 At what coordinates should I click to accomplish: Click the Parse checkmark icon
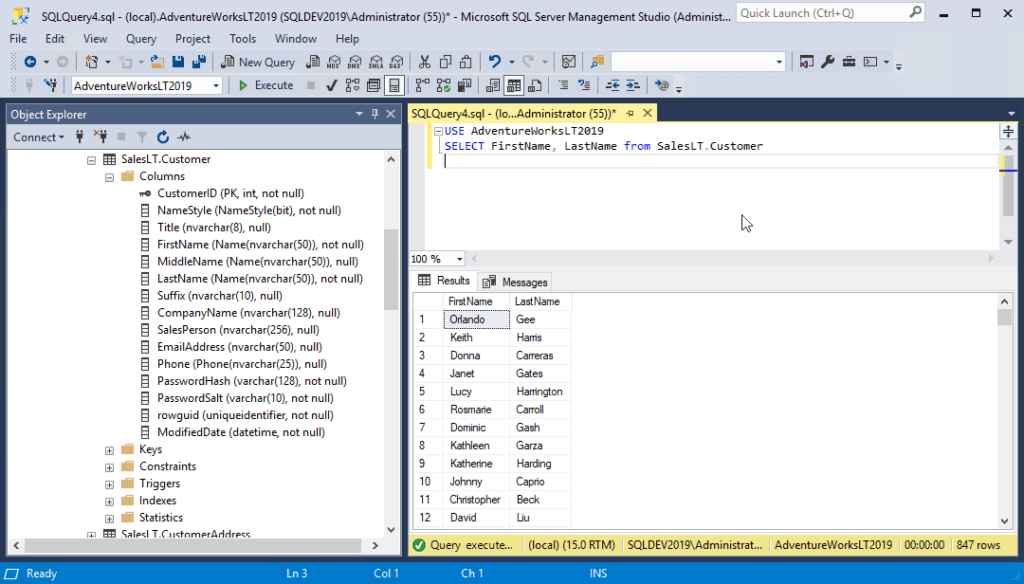pos(332,86)
